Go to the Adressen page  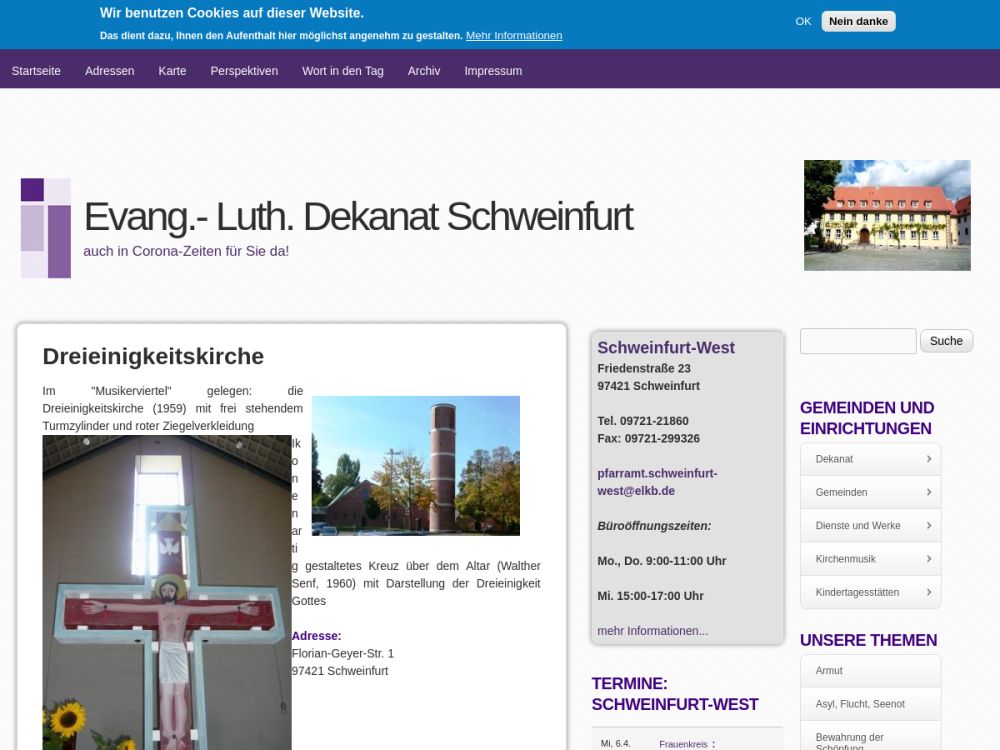(109, 71)
